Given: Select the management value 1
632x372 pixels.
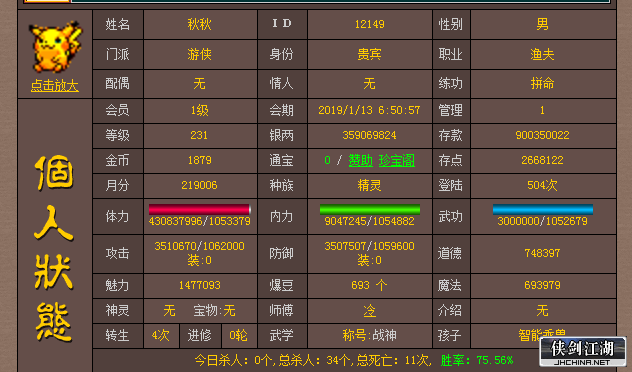Looking at the screenshot, I should [x=543, y=110].
